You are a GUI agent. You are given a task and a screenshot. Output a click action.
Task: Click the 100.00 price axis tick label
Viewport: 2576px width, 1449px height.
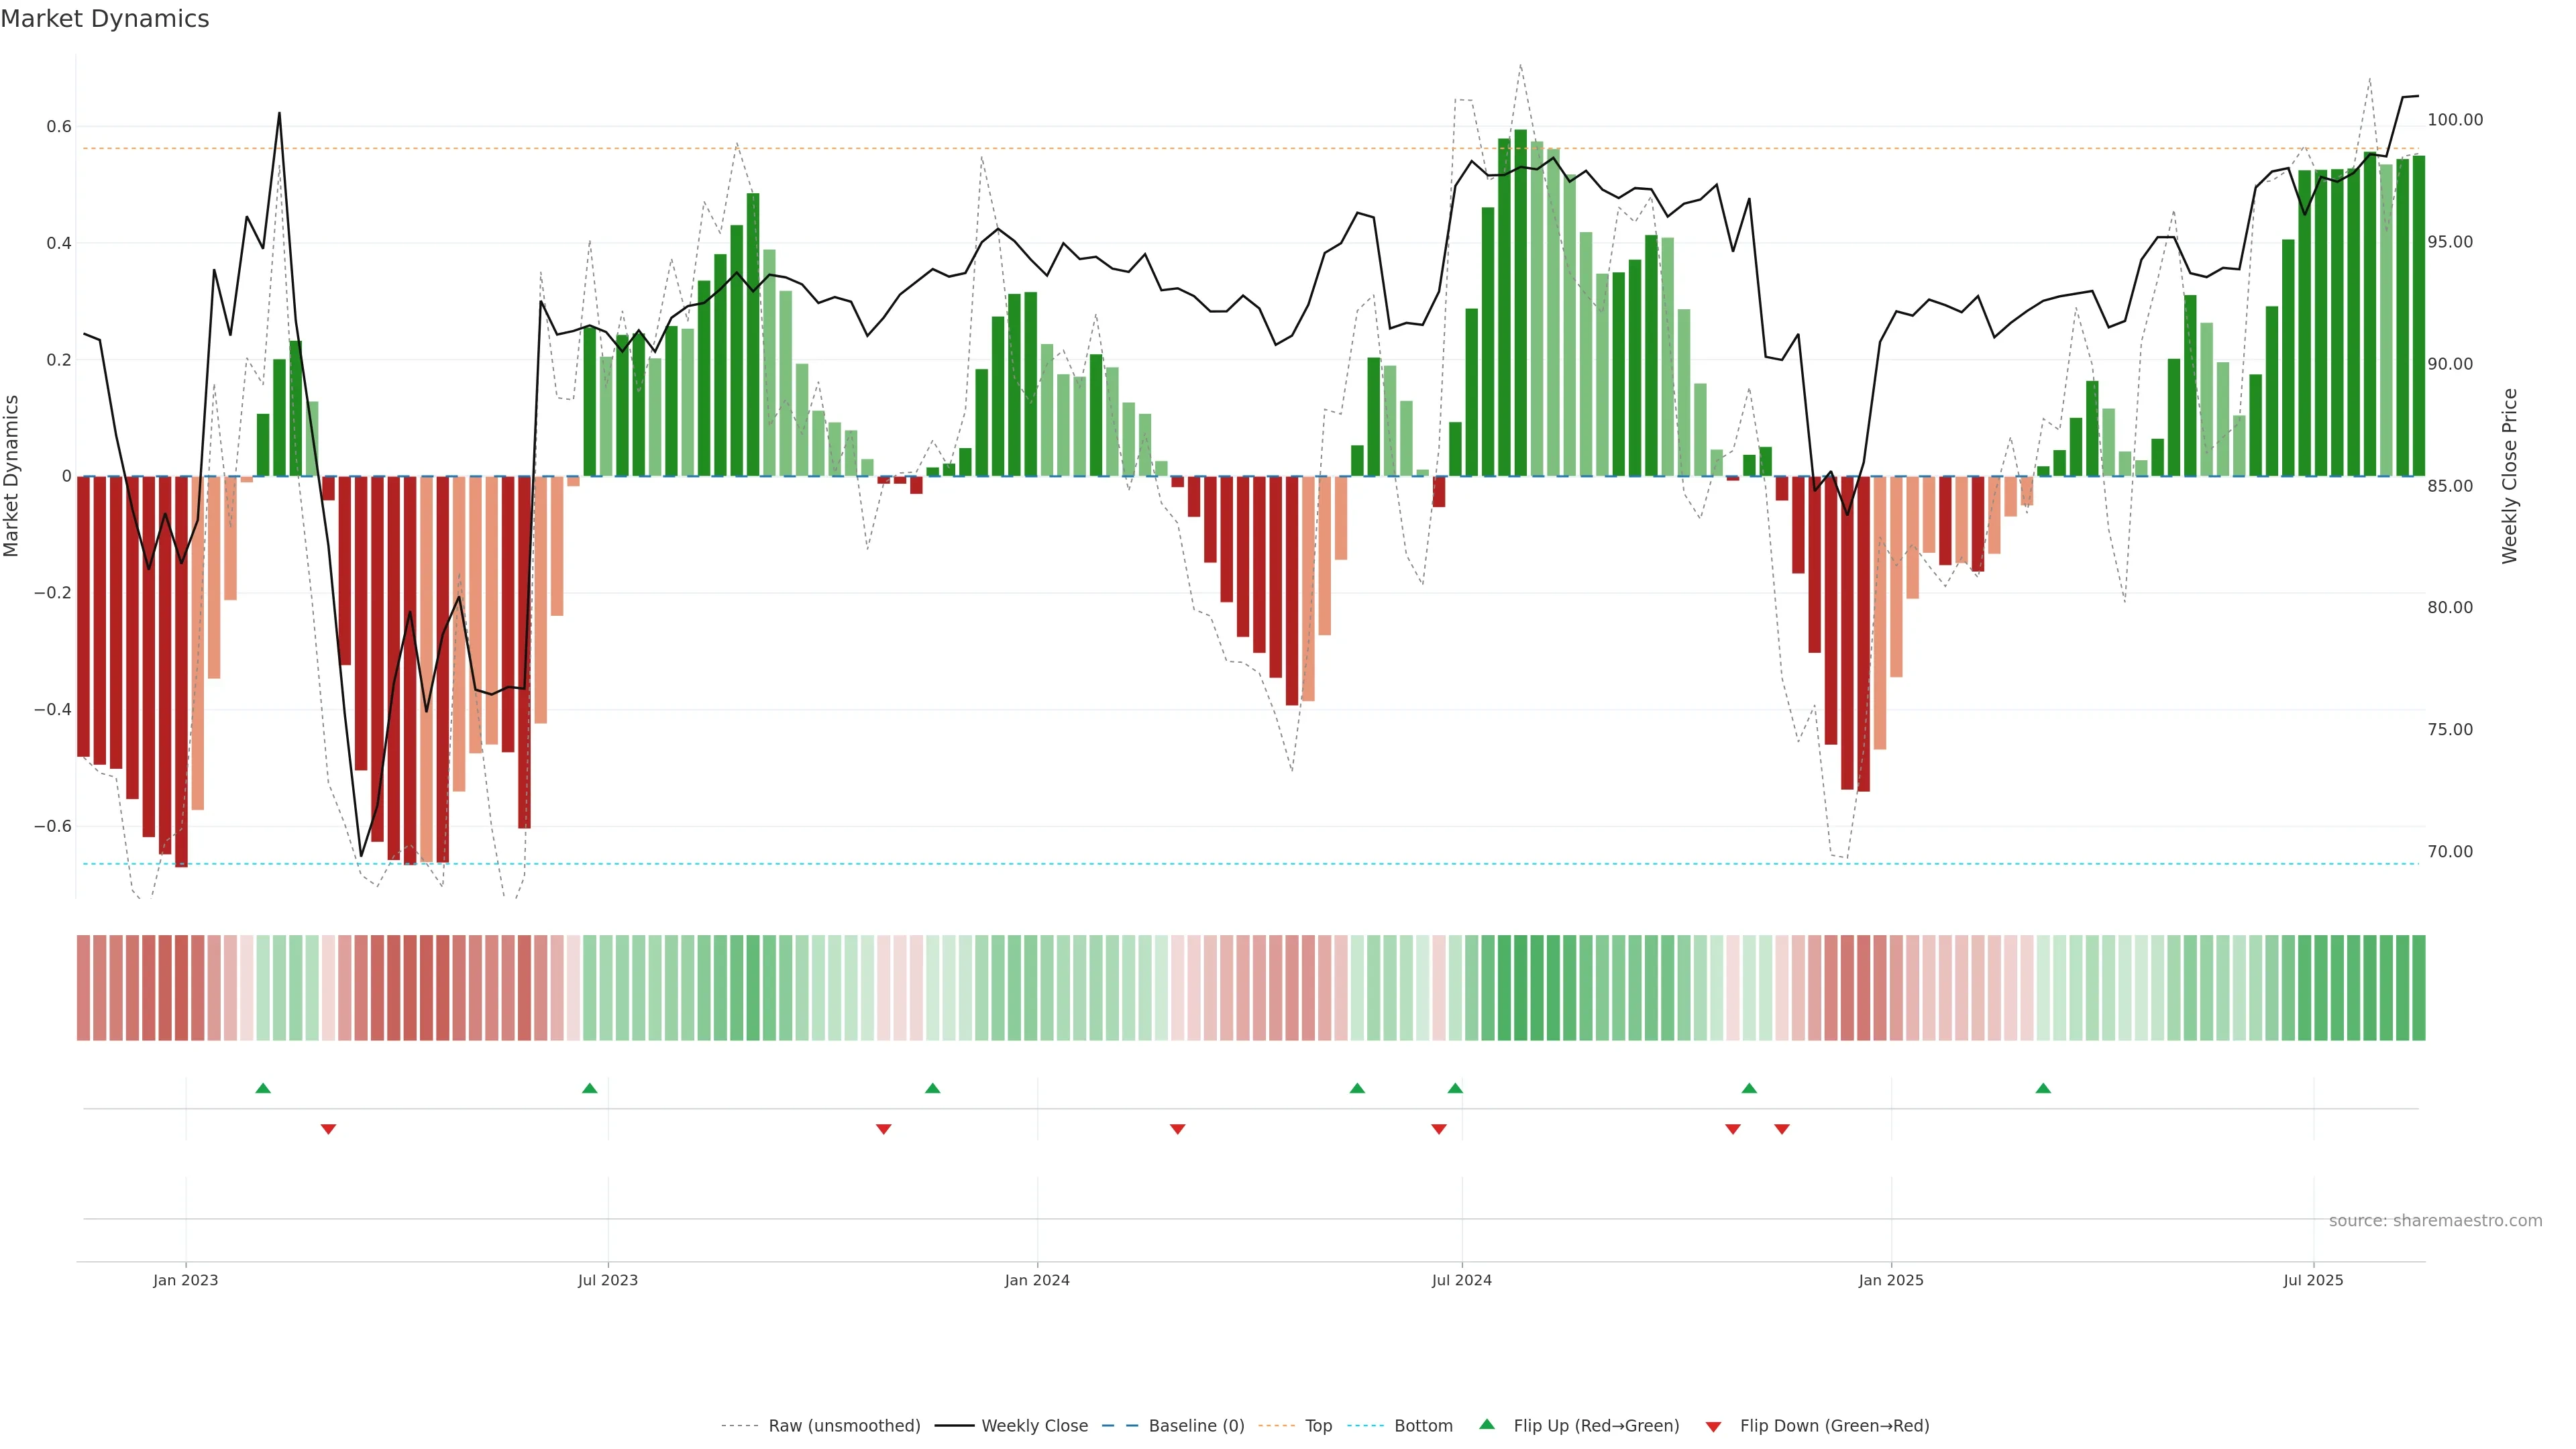[2455, 120]
